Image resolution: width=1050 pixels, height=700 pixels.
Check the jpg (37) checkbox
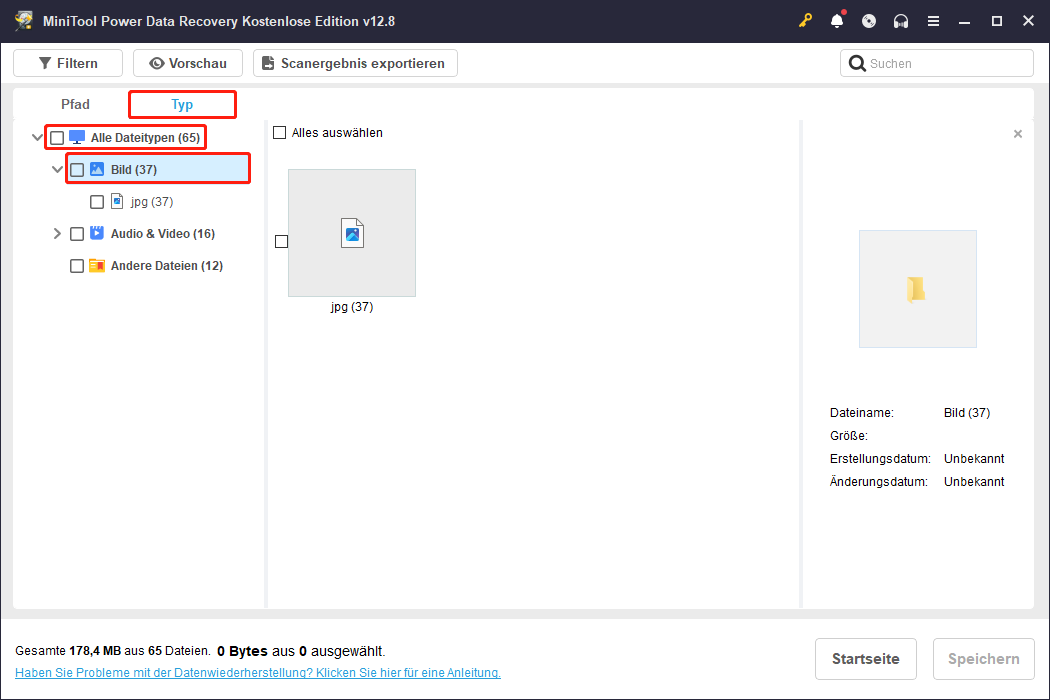click(x=97, y=201)
